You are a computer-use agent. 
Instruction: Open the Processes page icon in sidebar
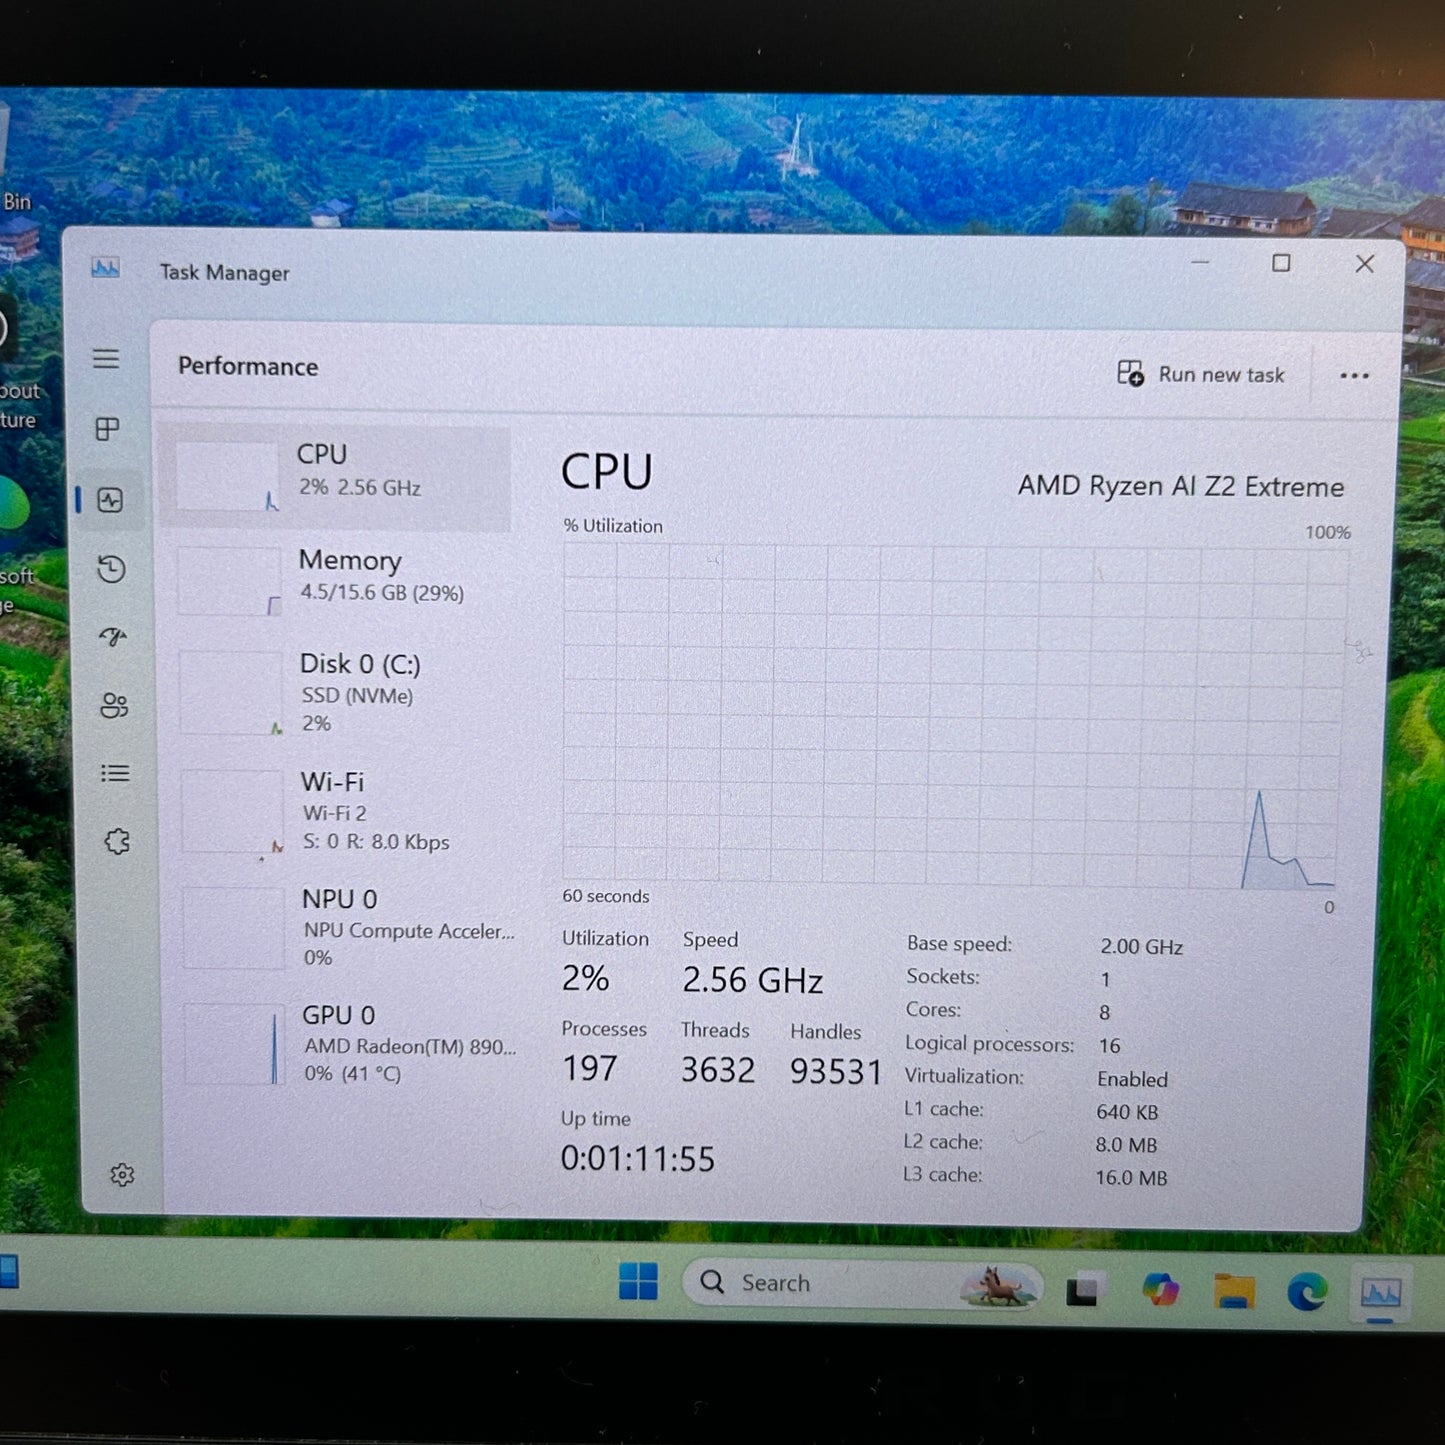click(x=107, y=429)
